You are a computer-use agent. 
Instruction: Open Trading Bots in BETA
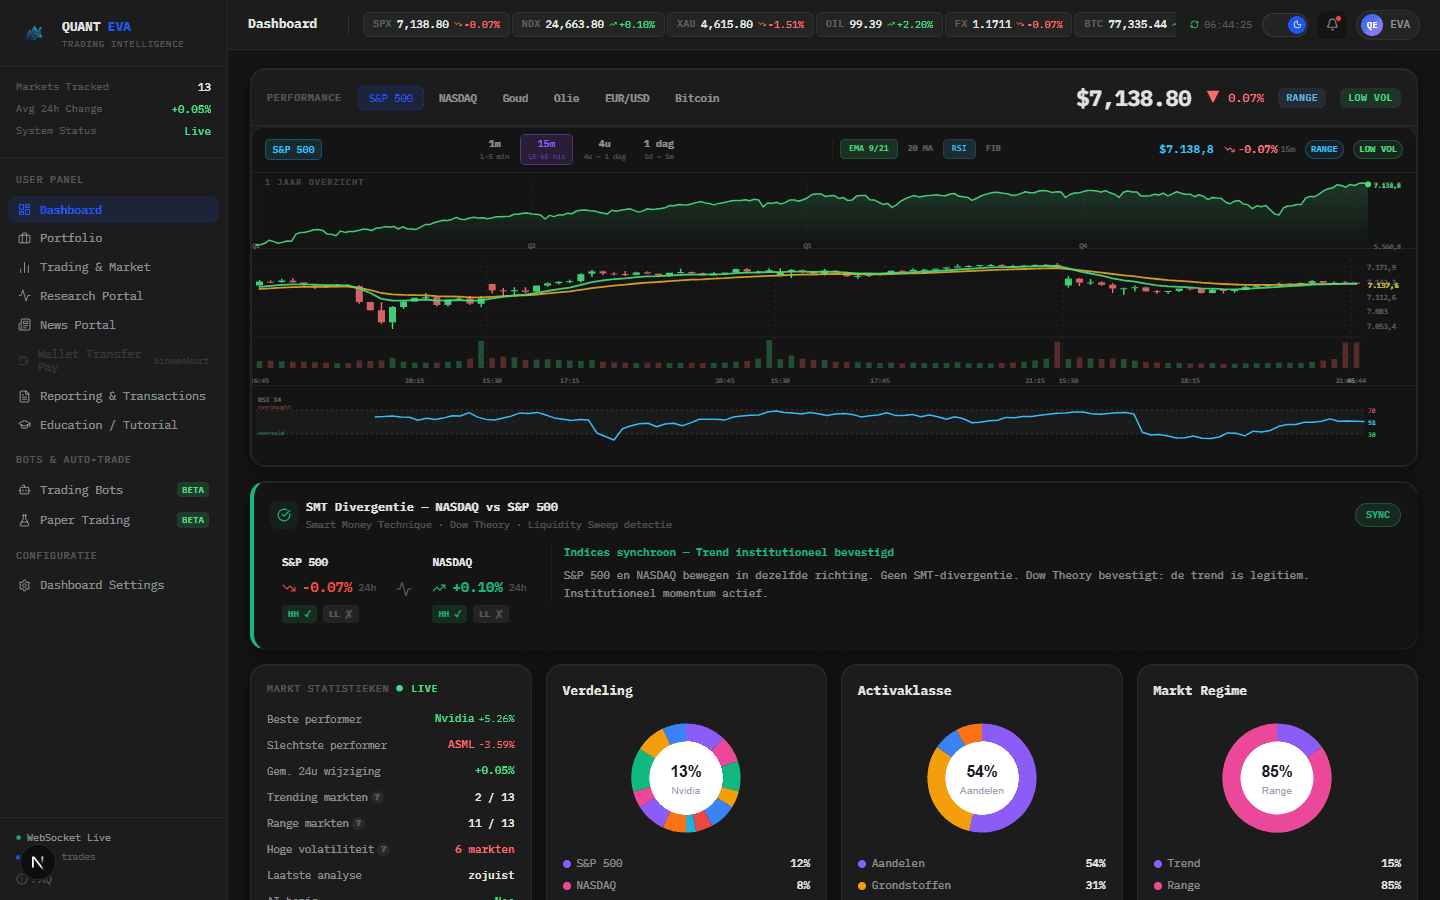coord(79,490)
